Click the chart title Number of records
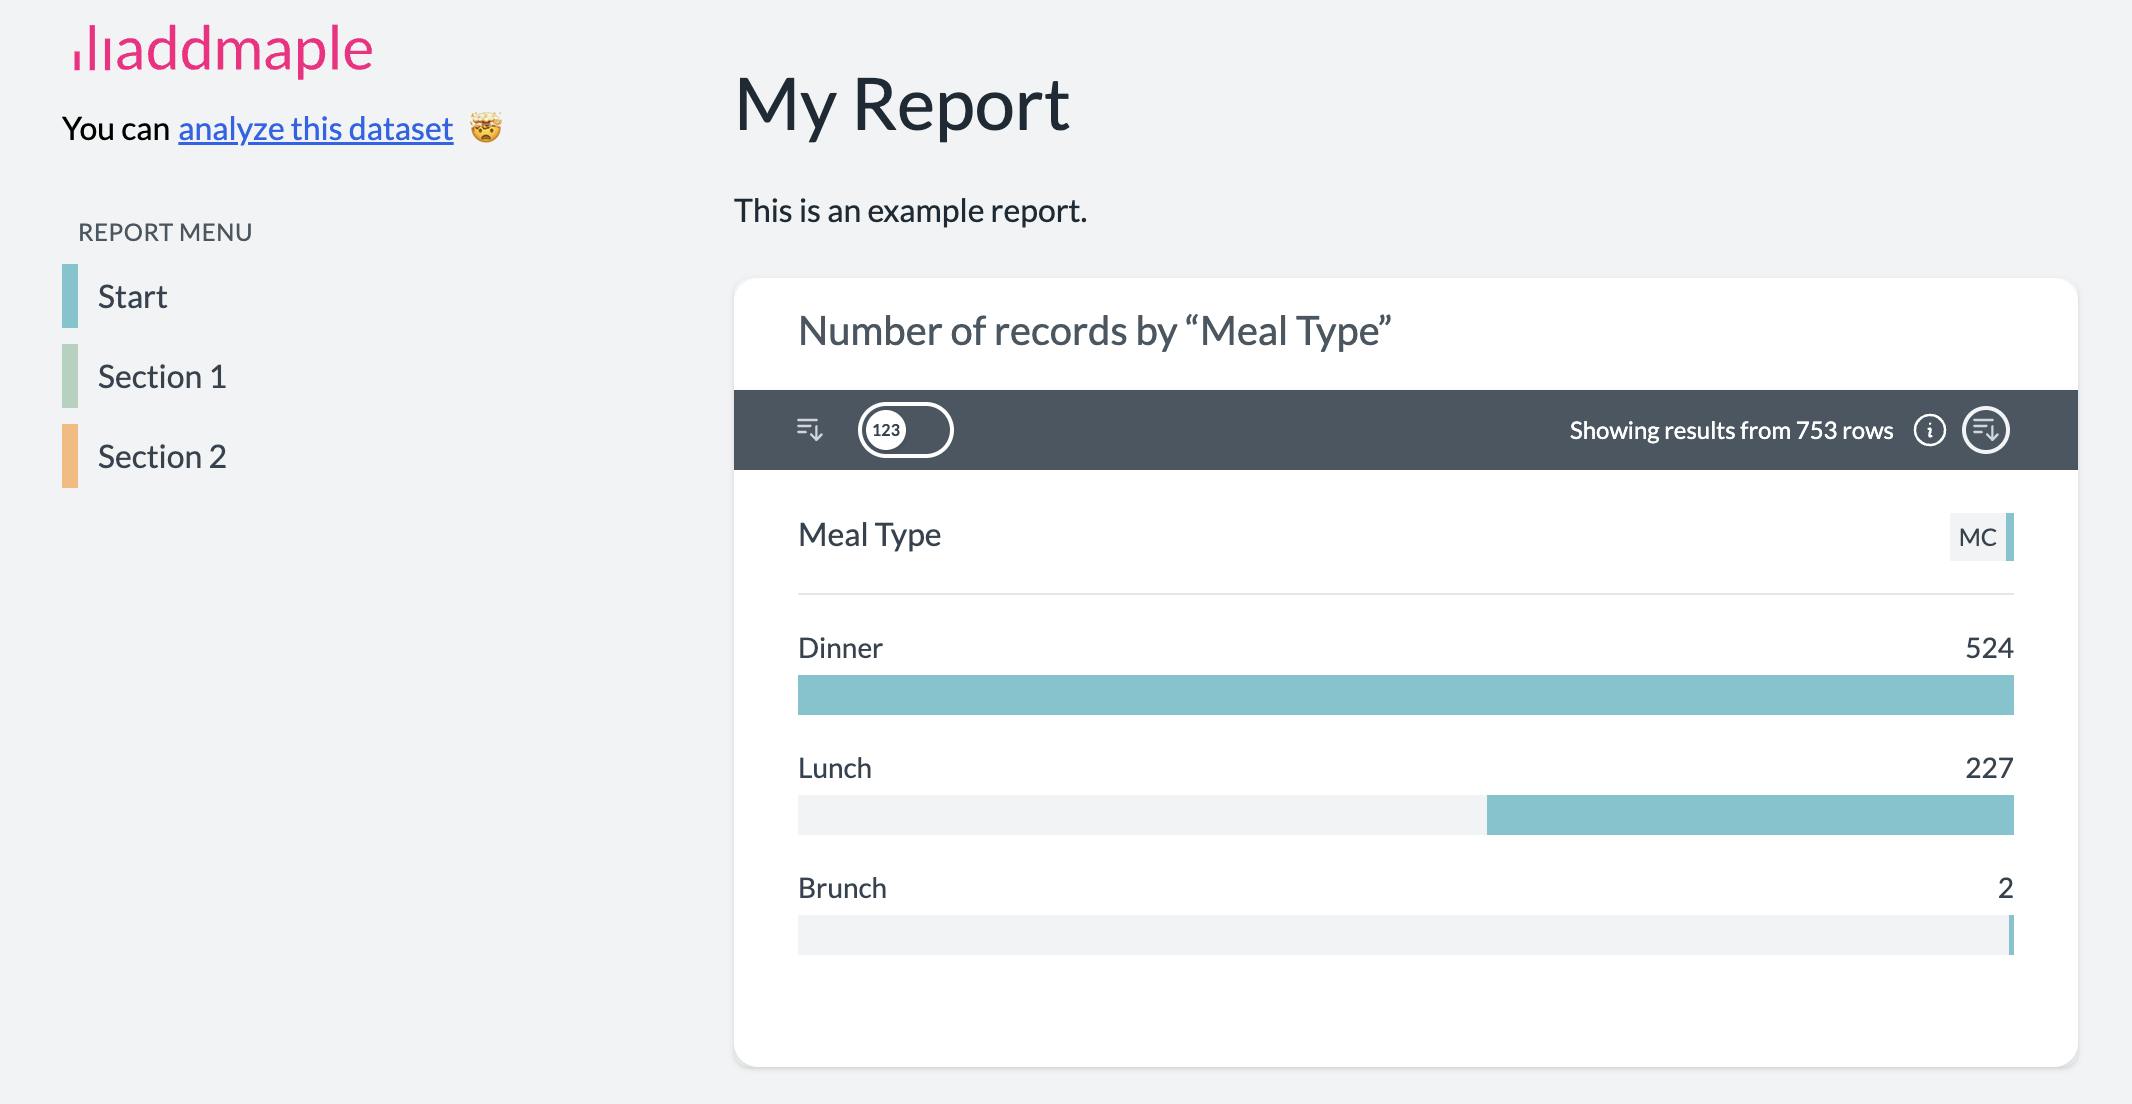 point(1094,331)
